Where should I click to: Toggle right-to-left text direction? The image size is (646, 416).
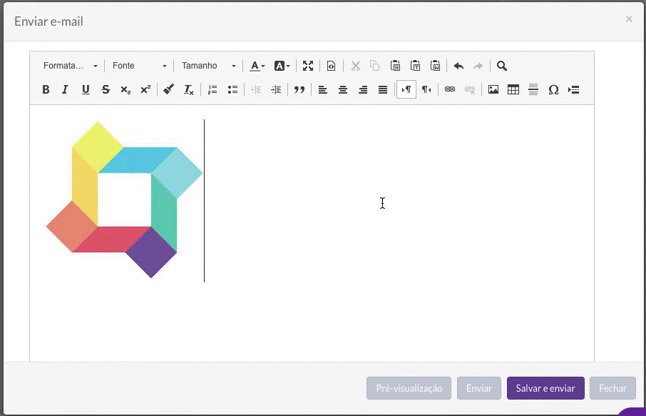click(x=426, y=89)
